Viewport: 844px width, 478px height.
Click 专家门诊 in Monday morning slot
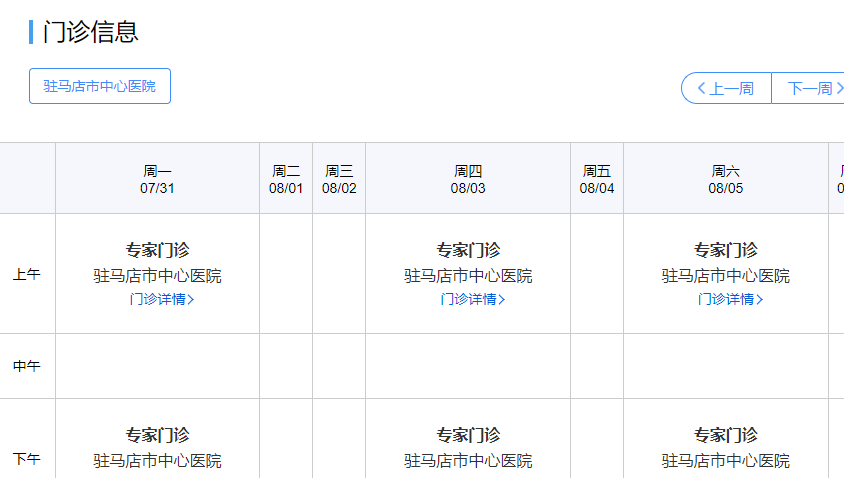point(157,250)
